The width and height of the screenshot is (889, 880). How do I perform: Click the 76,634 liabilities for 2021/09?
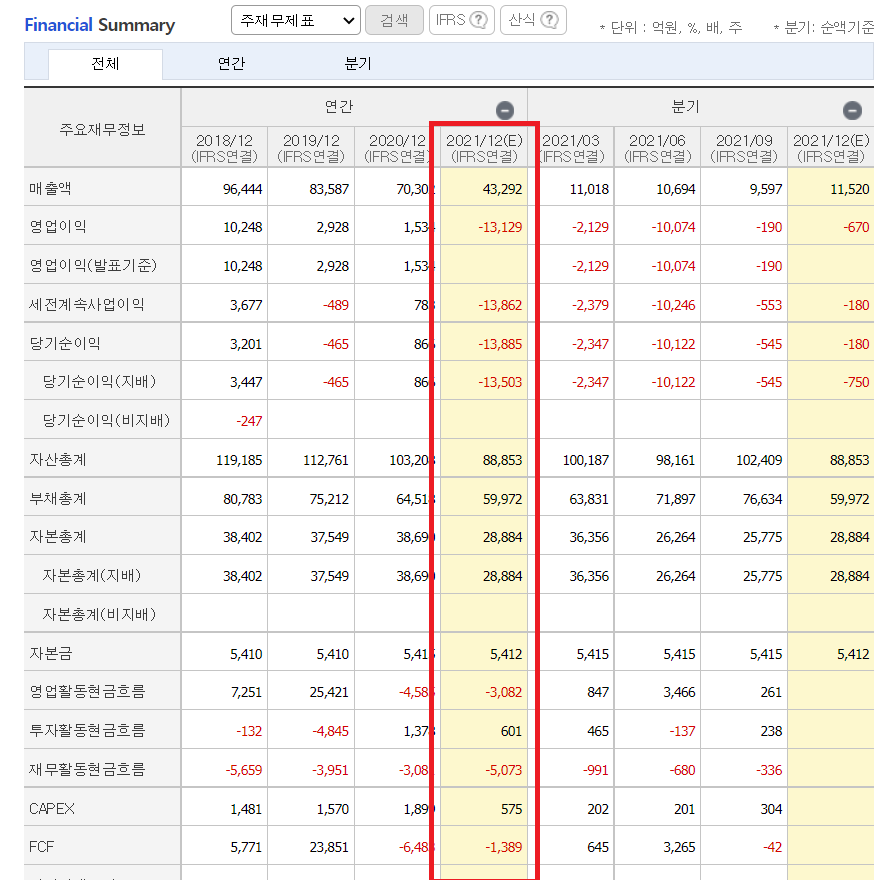click(x=763, y=499)
